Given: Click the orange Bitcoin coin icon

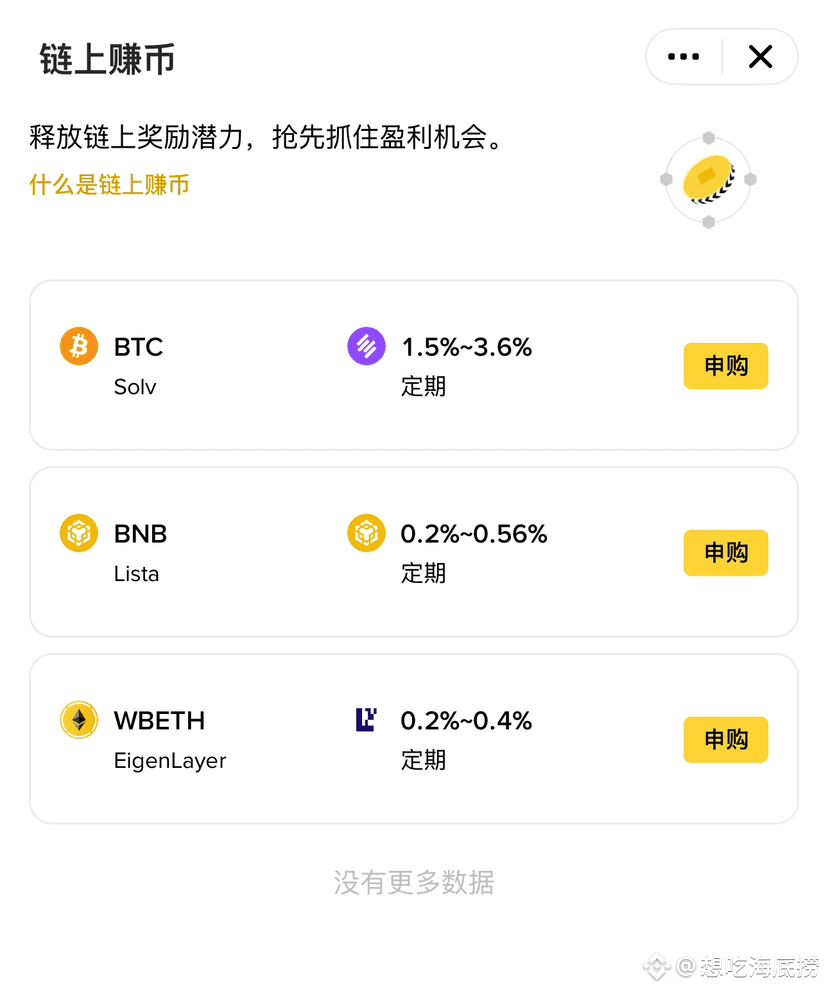Looking at the screenshot, I should click(79, 346).
